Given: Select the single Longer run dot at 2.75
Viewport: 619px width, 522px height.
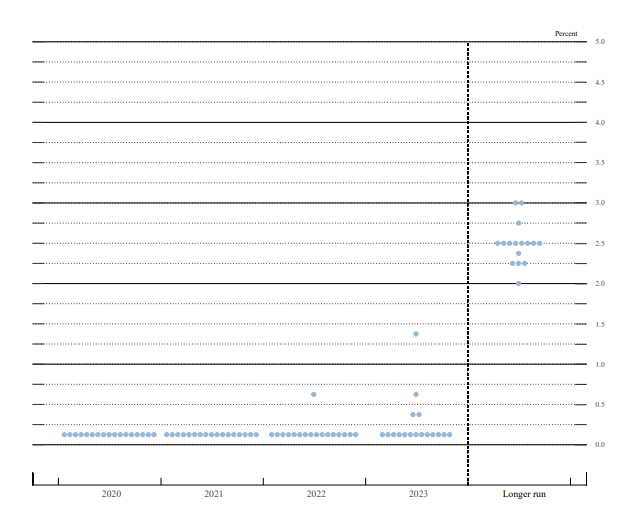Looking at the screenshot, I should pos(518,223).
